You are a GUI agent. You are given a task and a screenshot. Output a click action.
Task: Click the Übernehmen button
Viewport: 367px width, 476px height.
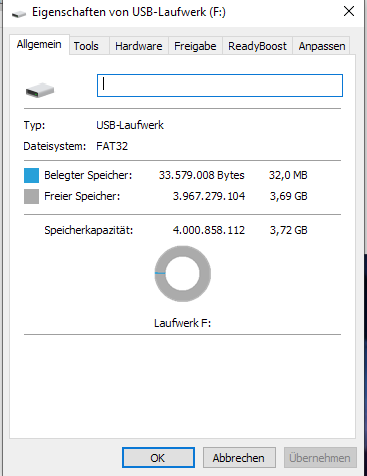pos(320,458)
